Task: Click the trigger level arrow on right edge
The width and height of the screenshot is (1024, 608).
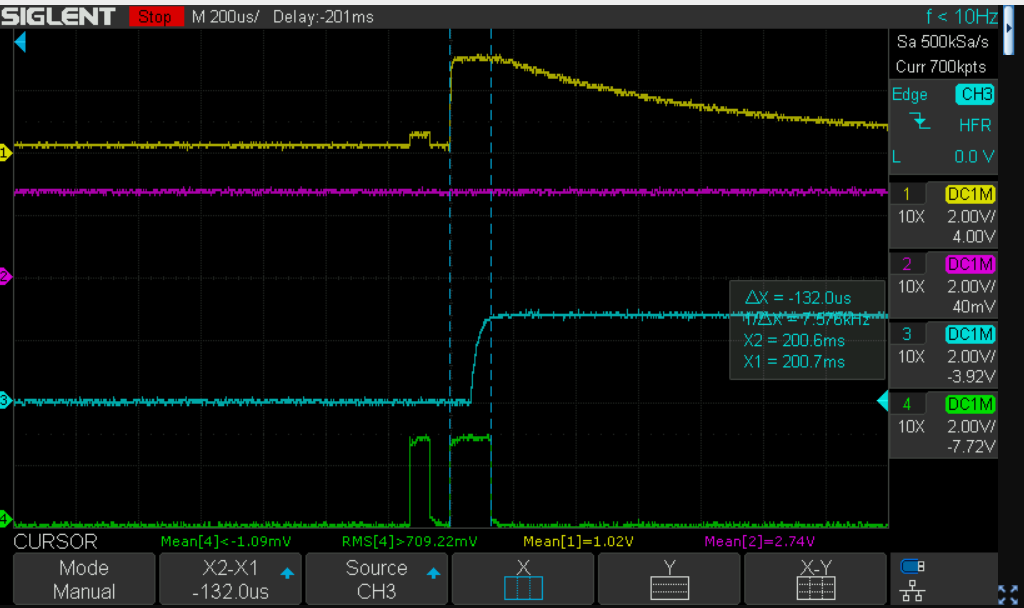Action: 882,401
